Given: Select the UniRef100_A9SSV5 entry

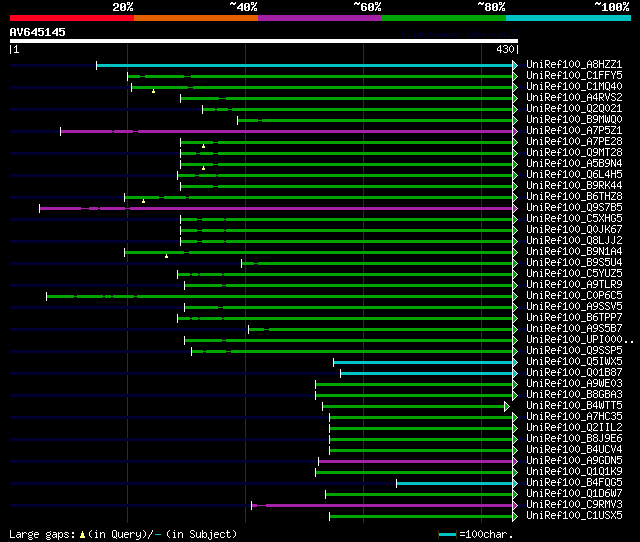Looking at the screenshot, I should (574, 307).
